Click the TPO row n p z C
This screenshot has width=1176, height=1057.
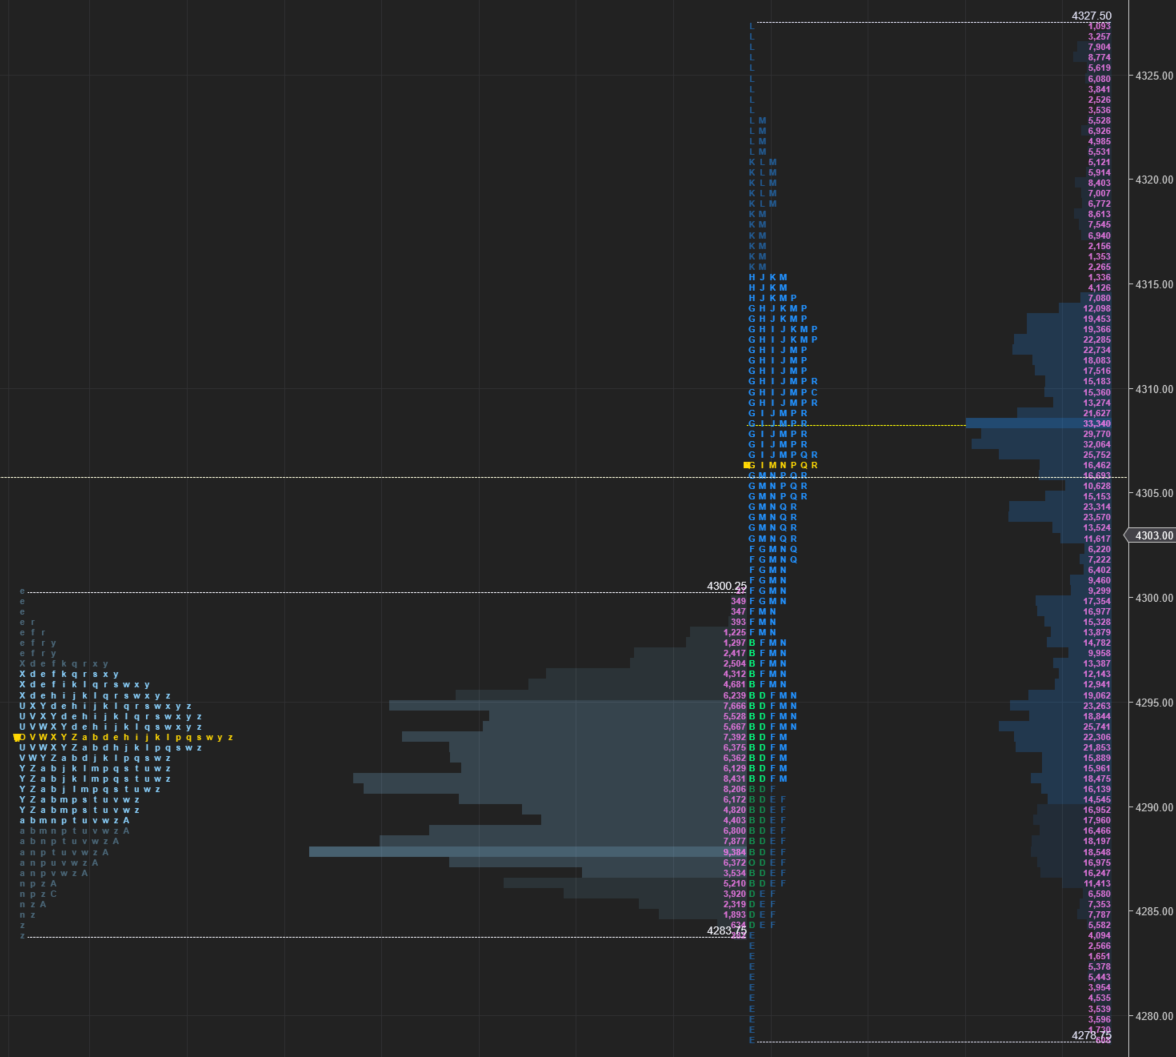coord(38,894)
